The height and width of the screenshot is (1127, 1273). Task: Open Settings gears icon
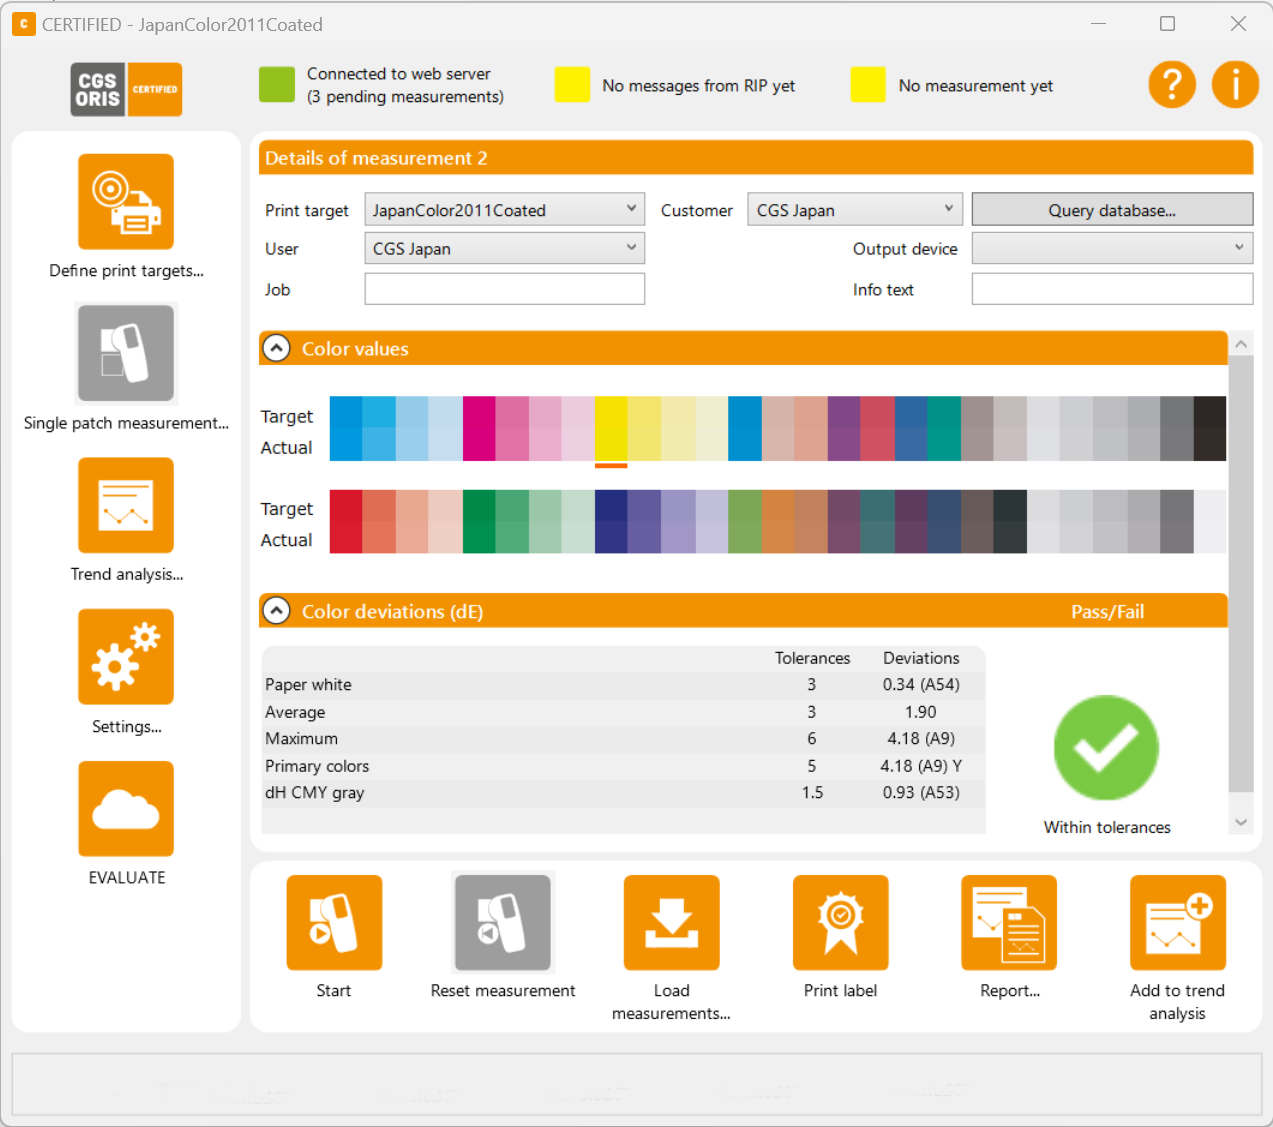(126, 657)
